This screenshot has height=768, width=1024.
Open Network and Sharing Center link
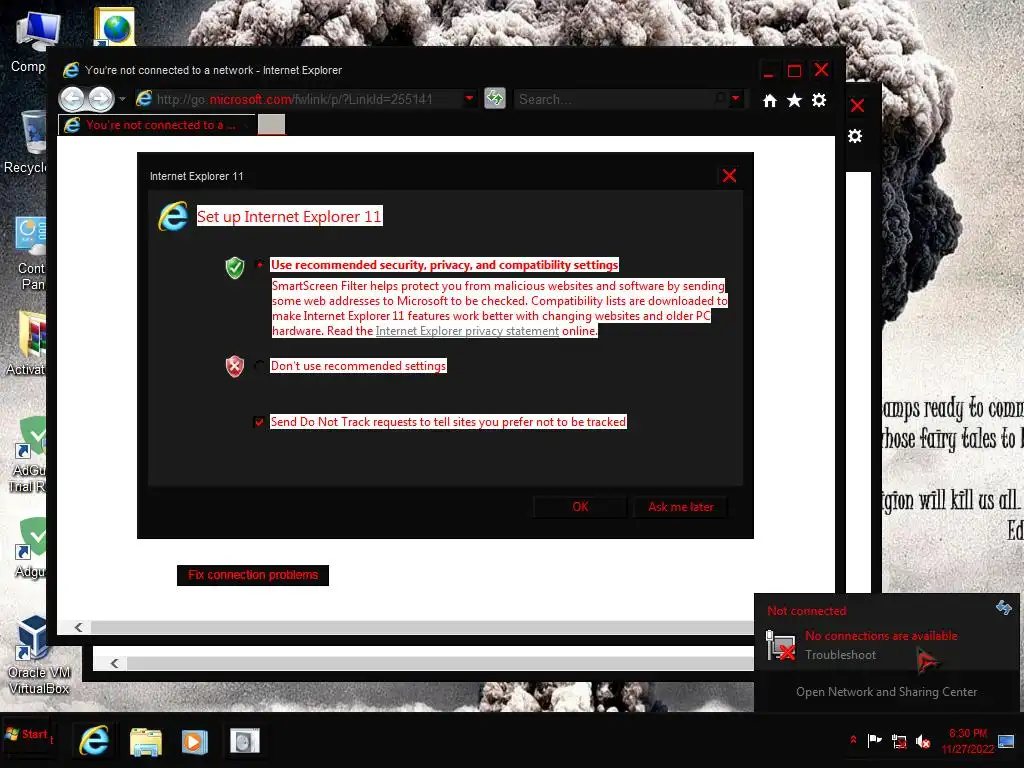pyautogui.click(x=886, y=692)
